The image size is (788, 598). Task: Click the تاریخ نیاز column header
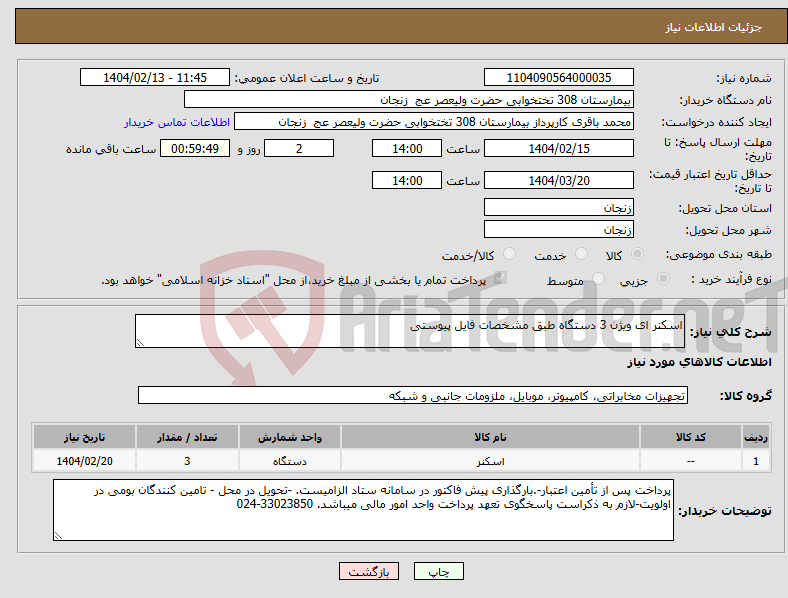coord(84,437)
